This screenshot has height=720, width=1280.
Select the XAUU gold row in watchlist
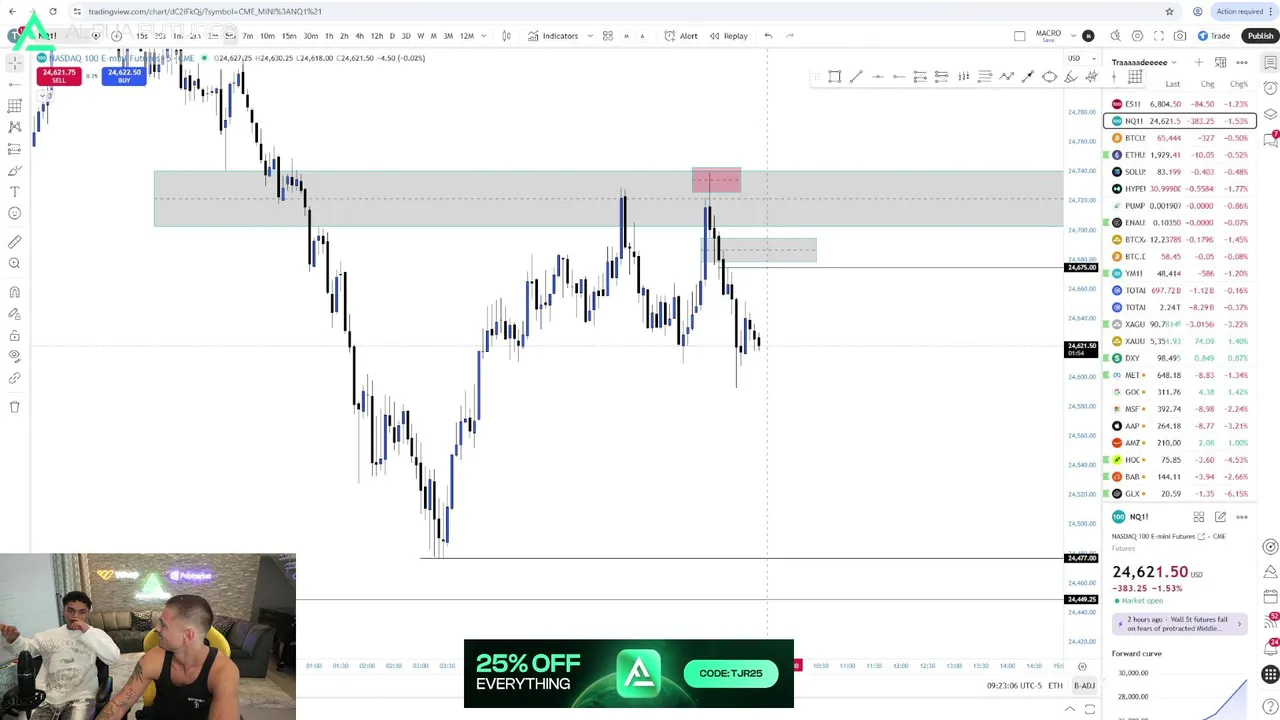click(x=1180, y=341)
